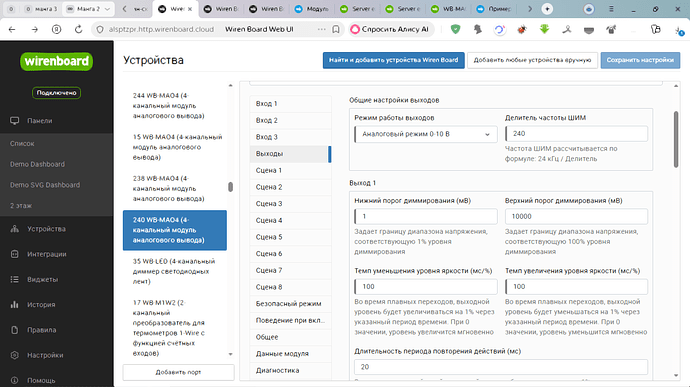Click device list scroll-up arrow
Viewport: 690px width, 387px height.
coord(231,85)
